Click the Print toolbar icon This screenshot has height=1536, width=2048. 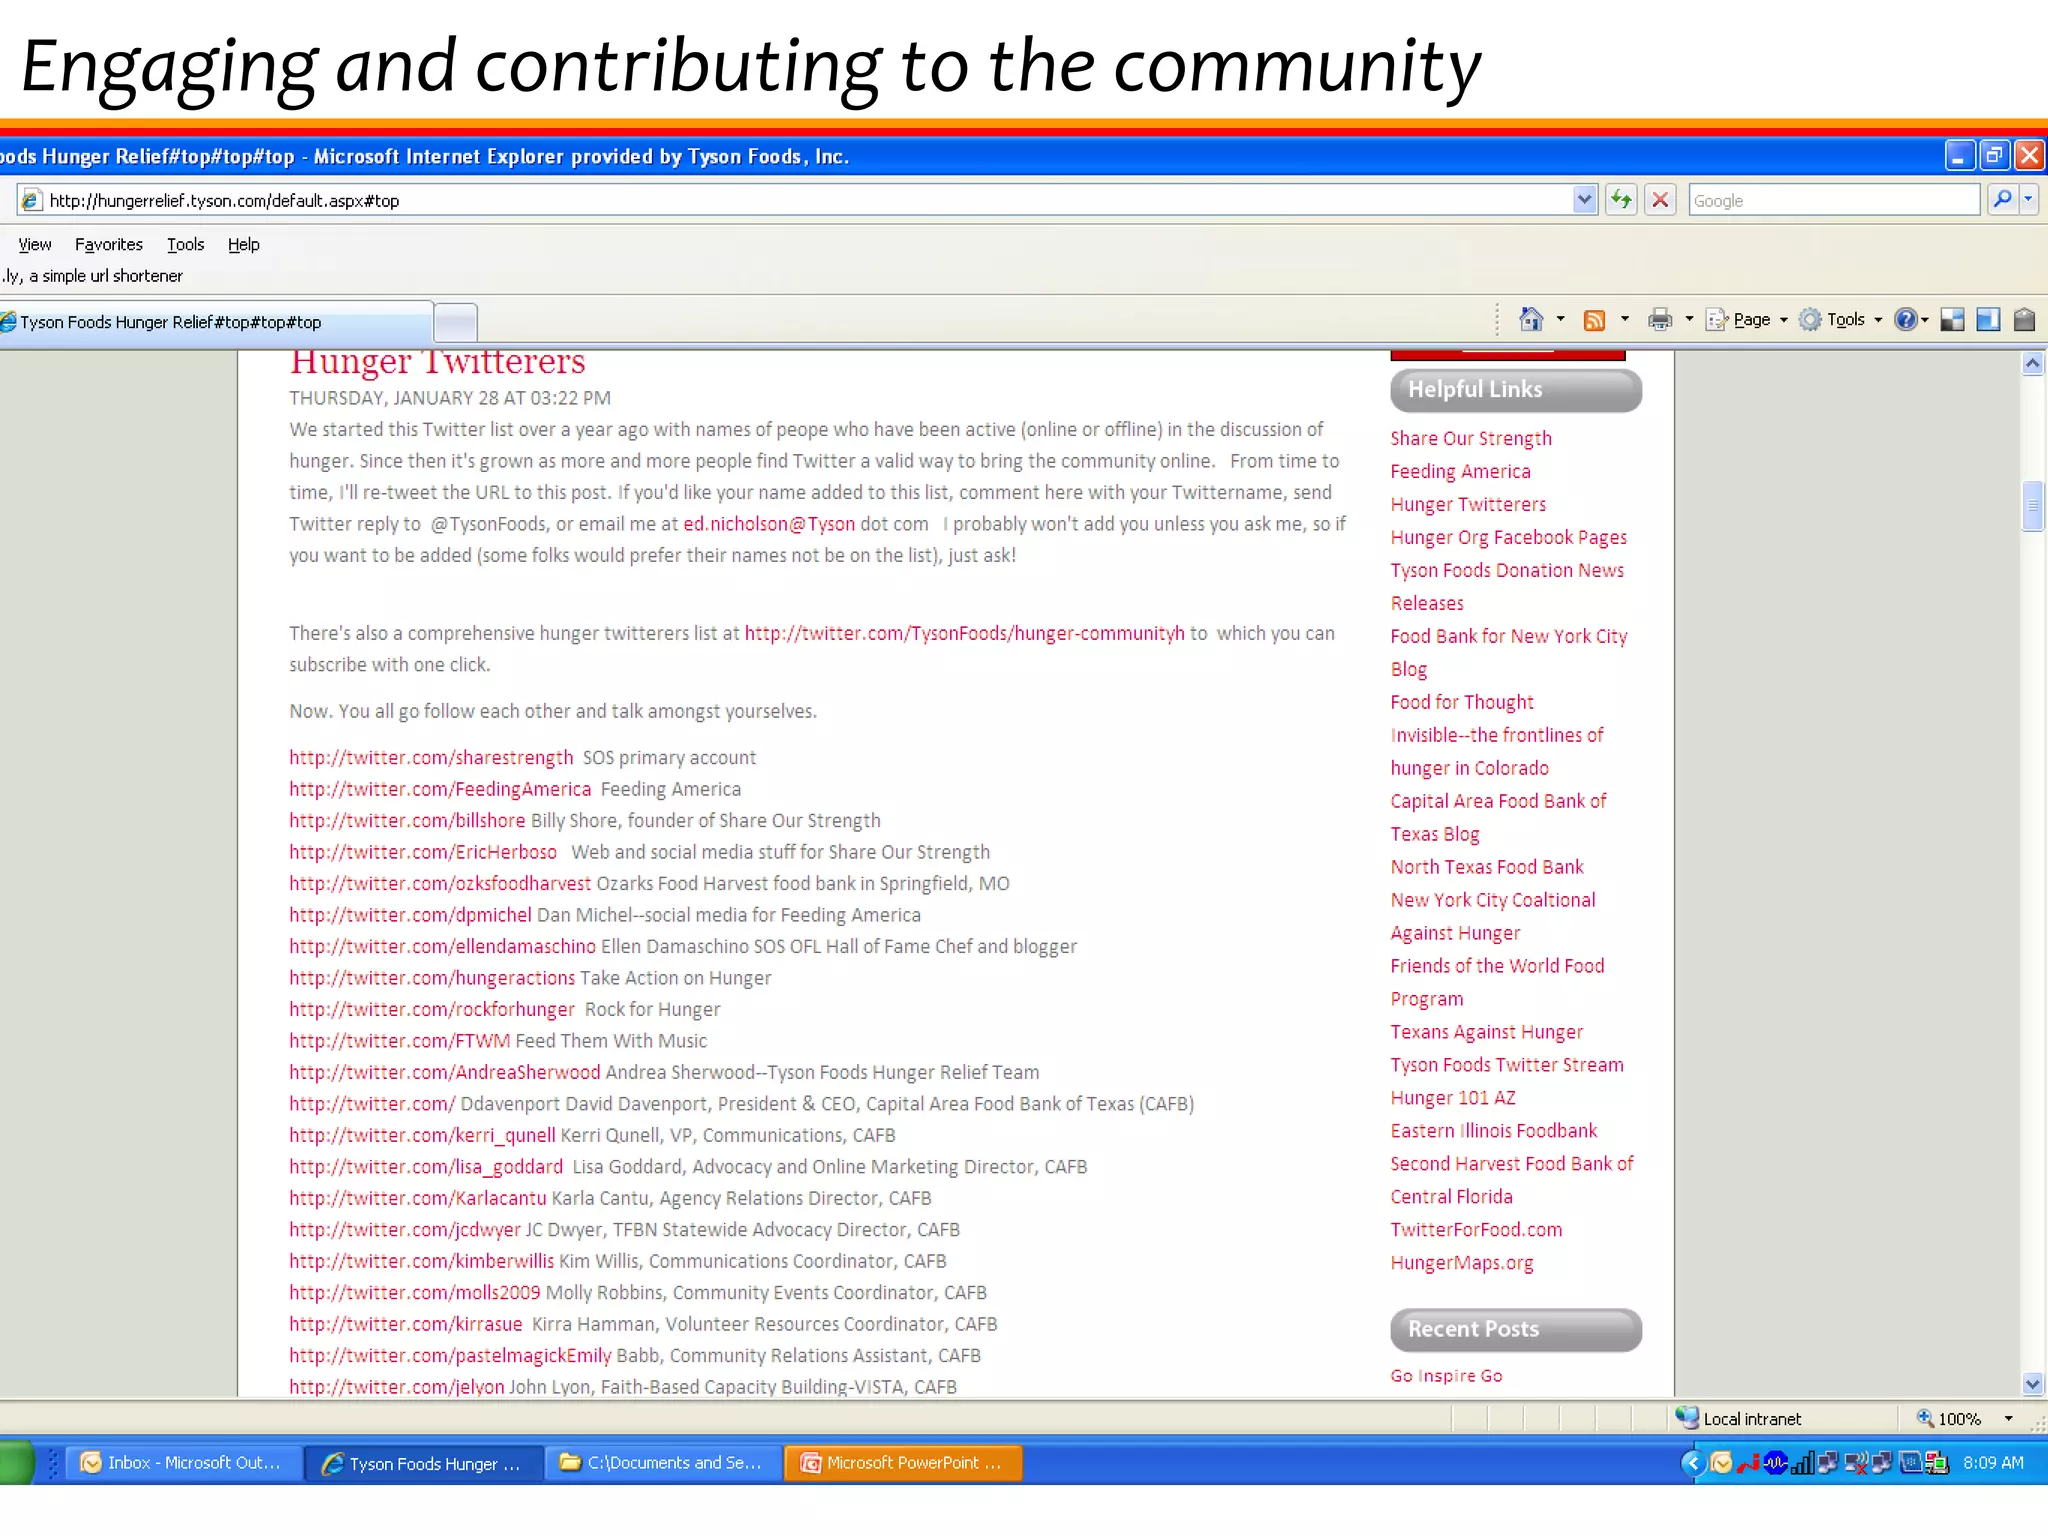(x=1660, y=320)
